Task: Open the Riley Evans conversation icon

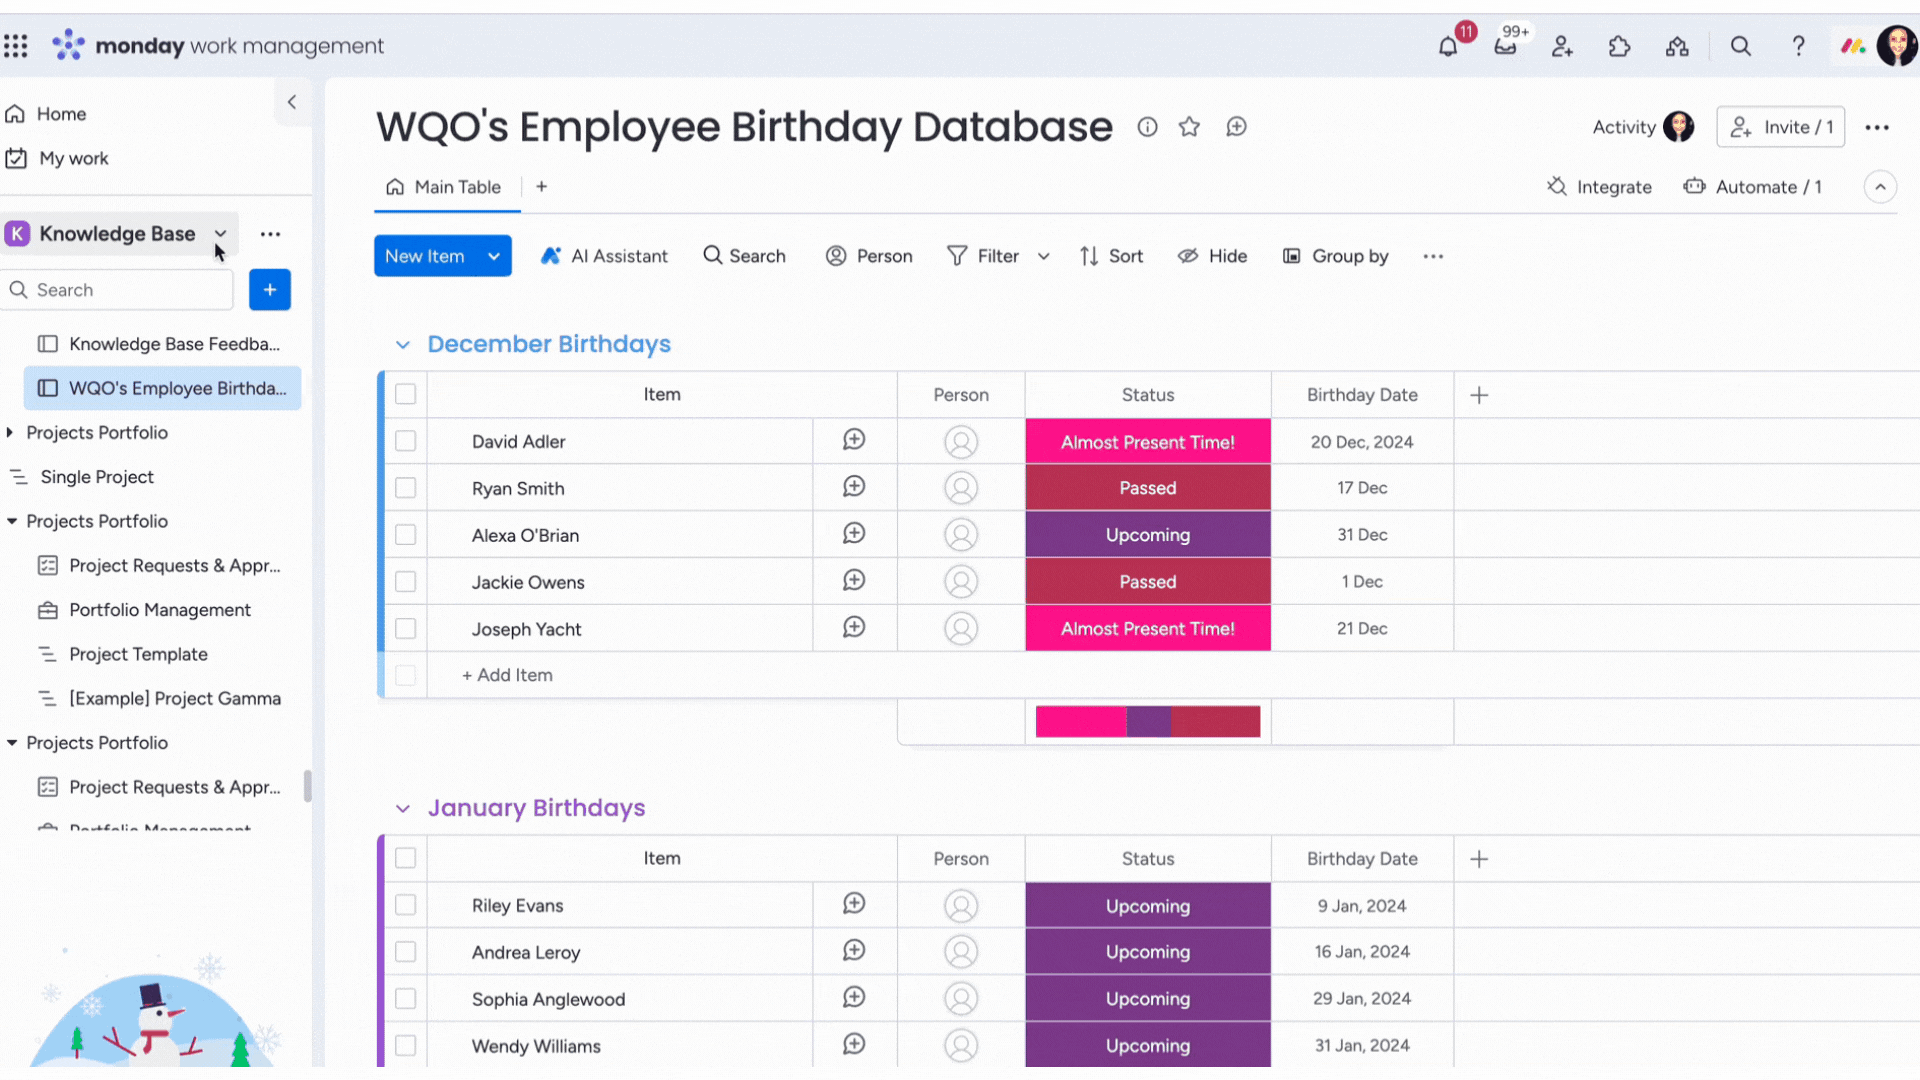Action: (854, 904)
